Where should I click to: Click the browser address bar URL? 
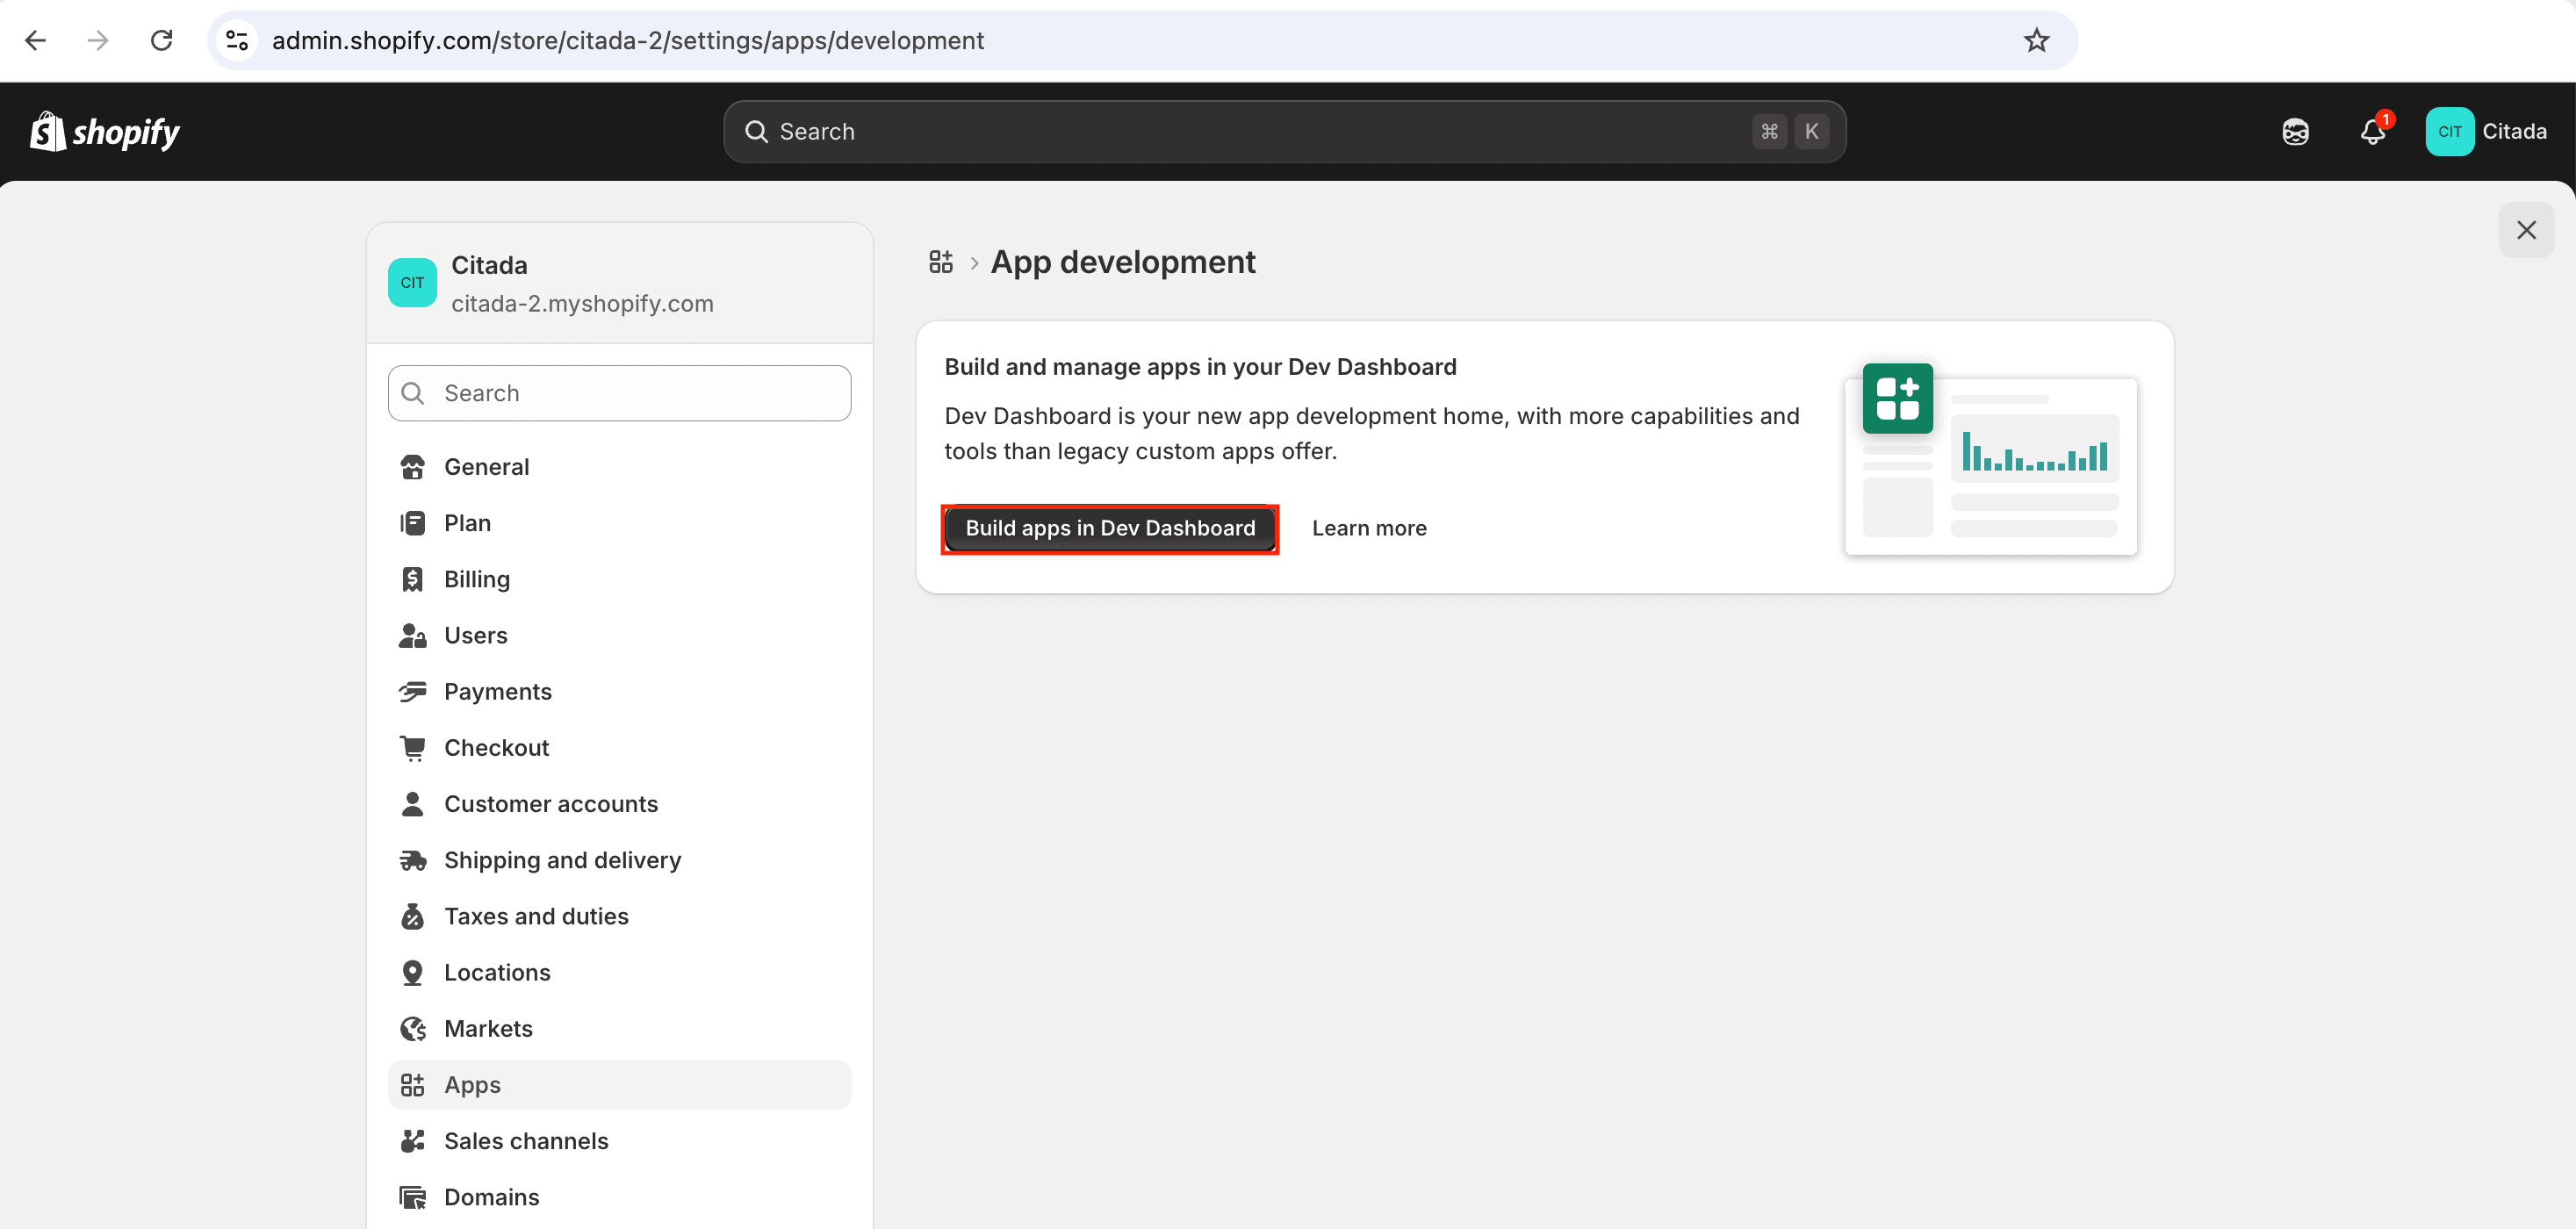pyautogui.click(x=628, y=40)
